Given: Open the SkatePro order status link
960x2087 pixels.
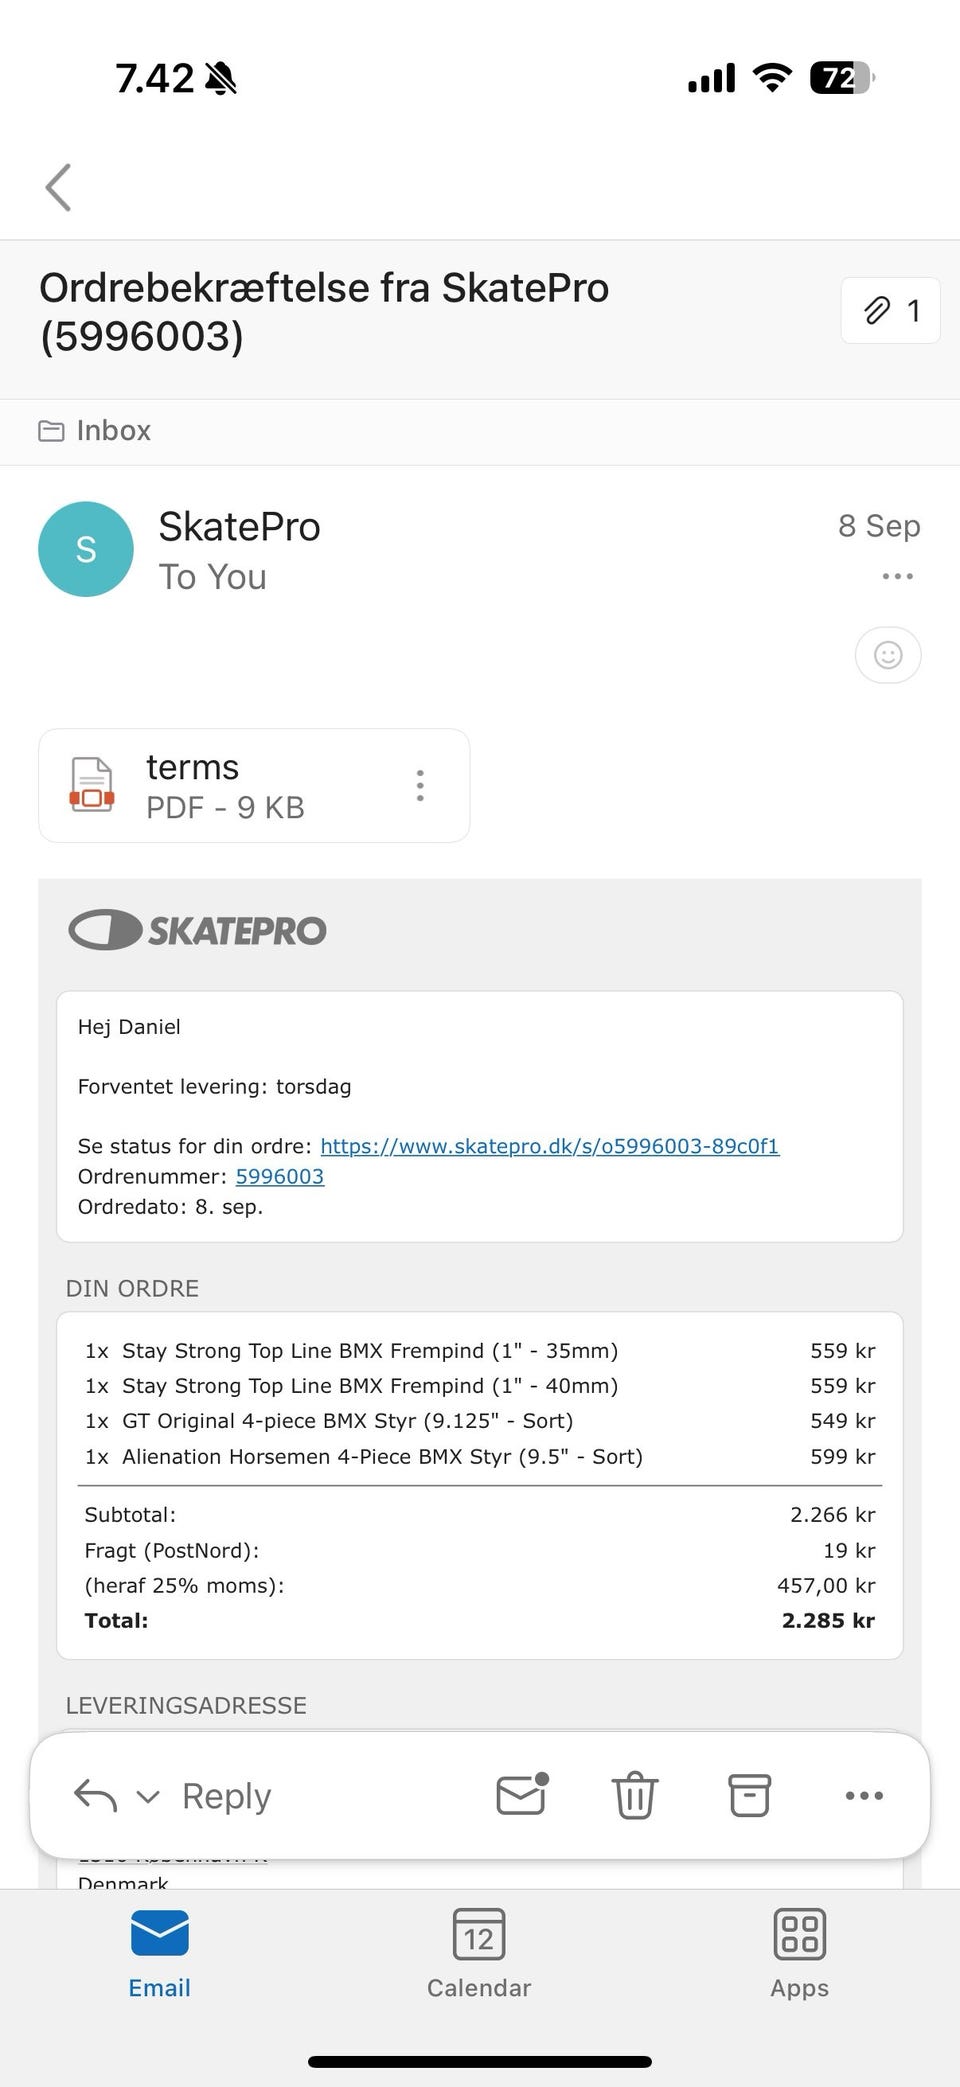Looking at the screenshot, I should pos(549,1146).
